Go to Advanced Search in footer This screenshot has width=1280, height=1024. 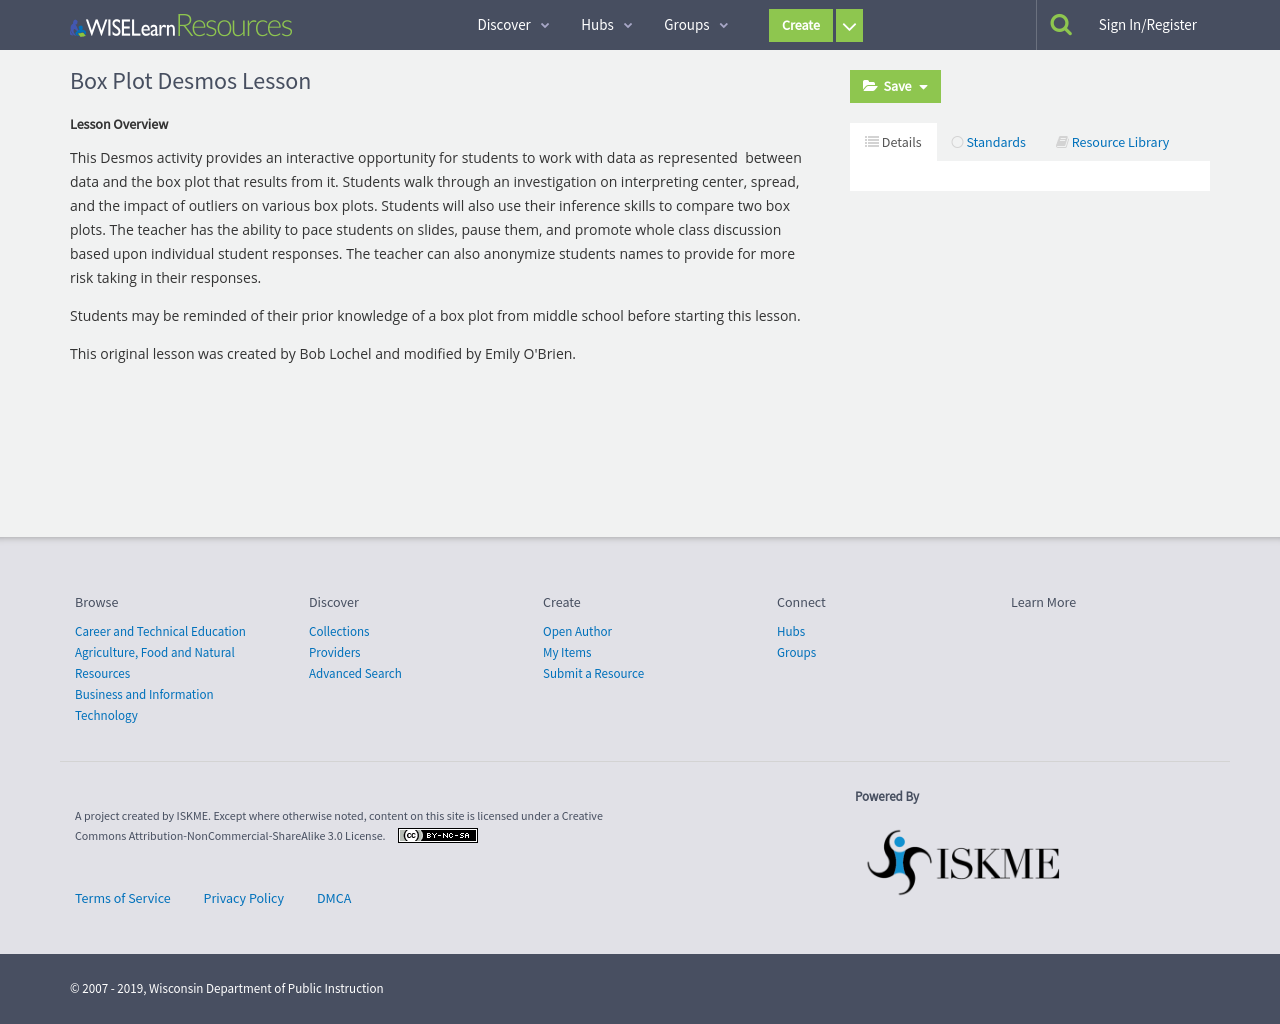pyautogui.click(x=355, y=674)
